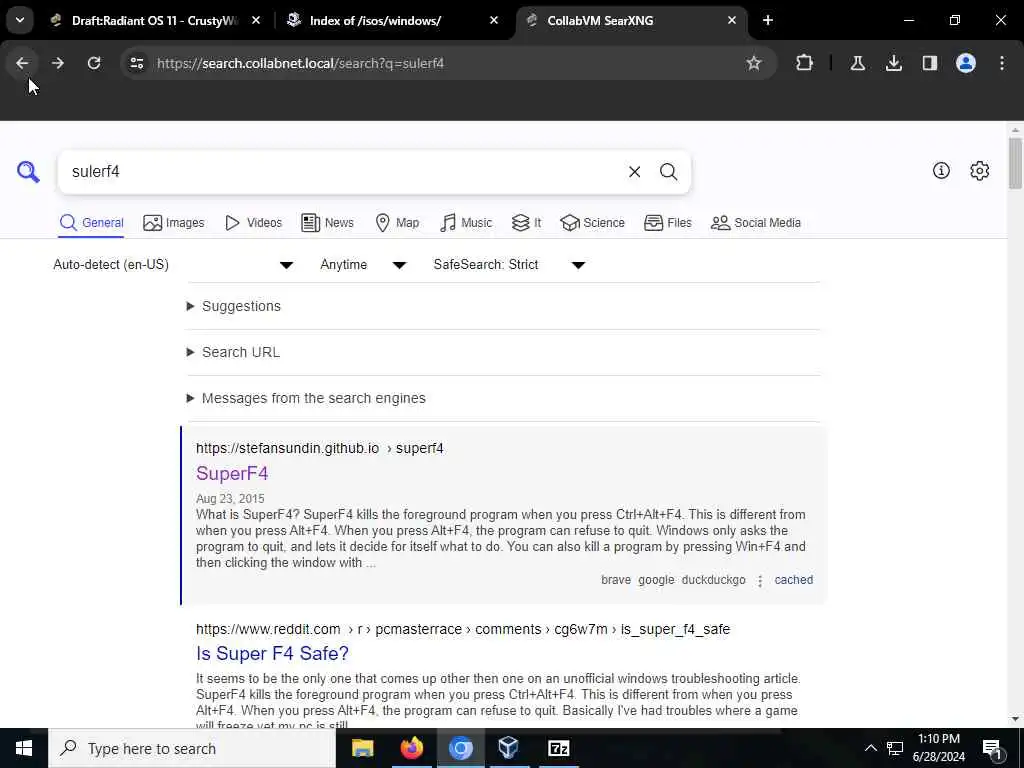Select the Map search category

point(397,223)
